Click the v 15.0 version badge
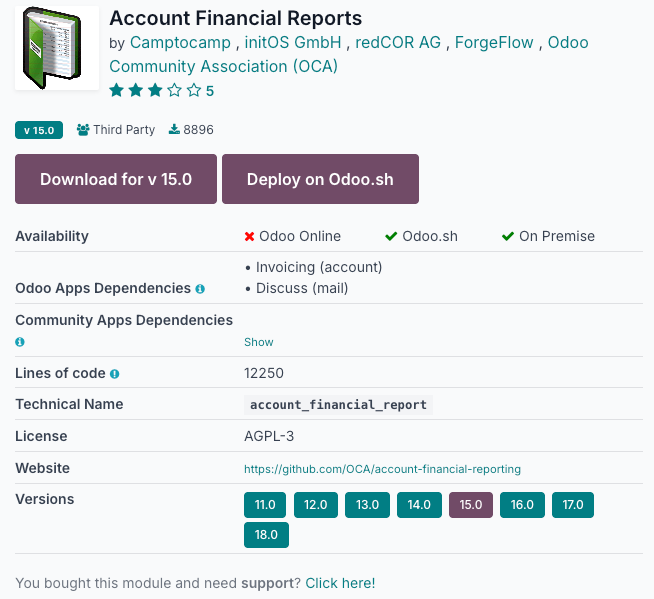Viewport: 654px width, 599px height. [39, 130]
